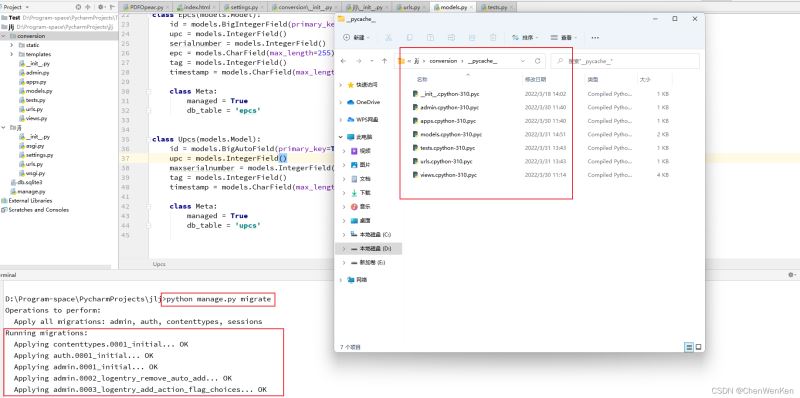Click the collapse all icon in Project toolbar
The height and width of the screenshot is (398, 800).
pyautogui.click(x=87, y=7)
